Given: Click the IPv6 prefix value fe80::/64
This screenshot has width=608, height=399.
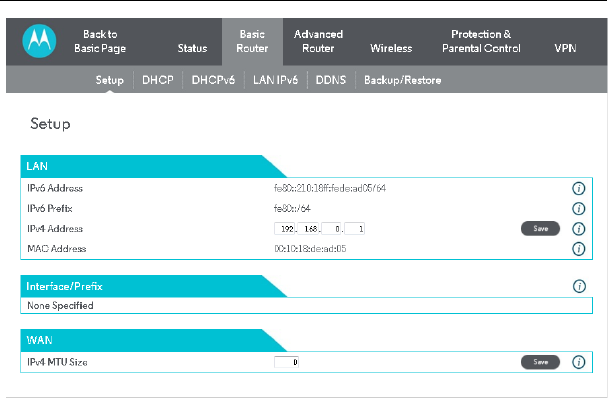Looking at the screenshot, I should tap(292, 209).
